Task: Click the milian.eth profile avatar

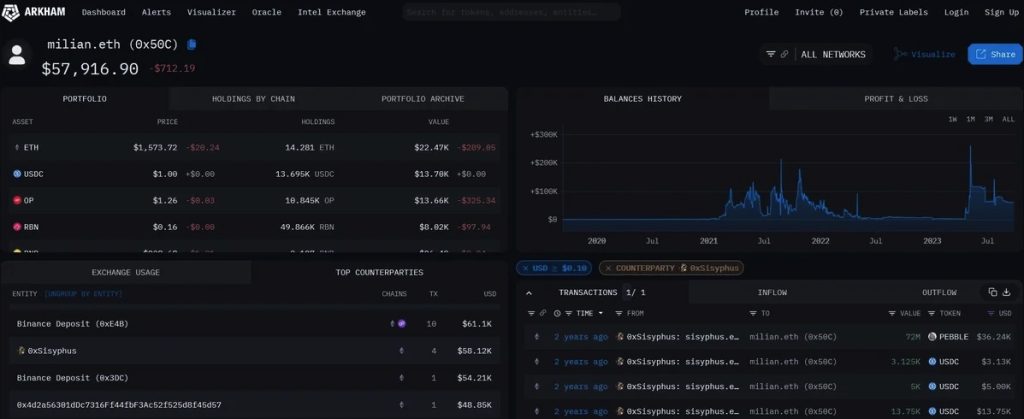Action: [x=17, y=55]
